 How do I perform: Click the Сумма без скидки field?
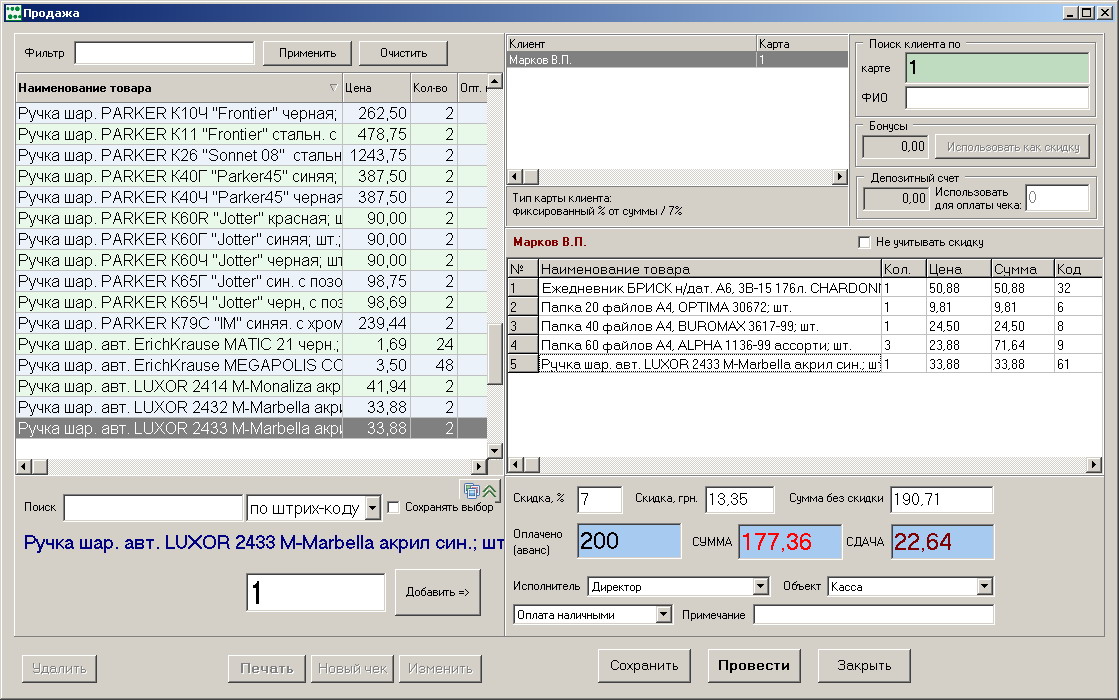point(941,499)
